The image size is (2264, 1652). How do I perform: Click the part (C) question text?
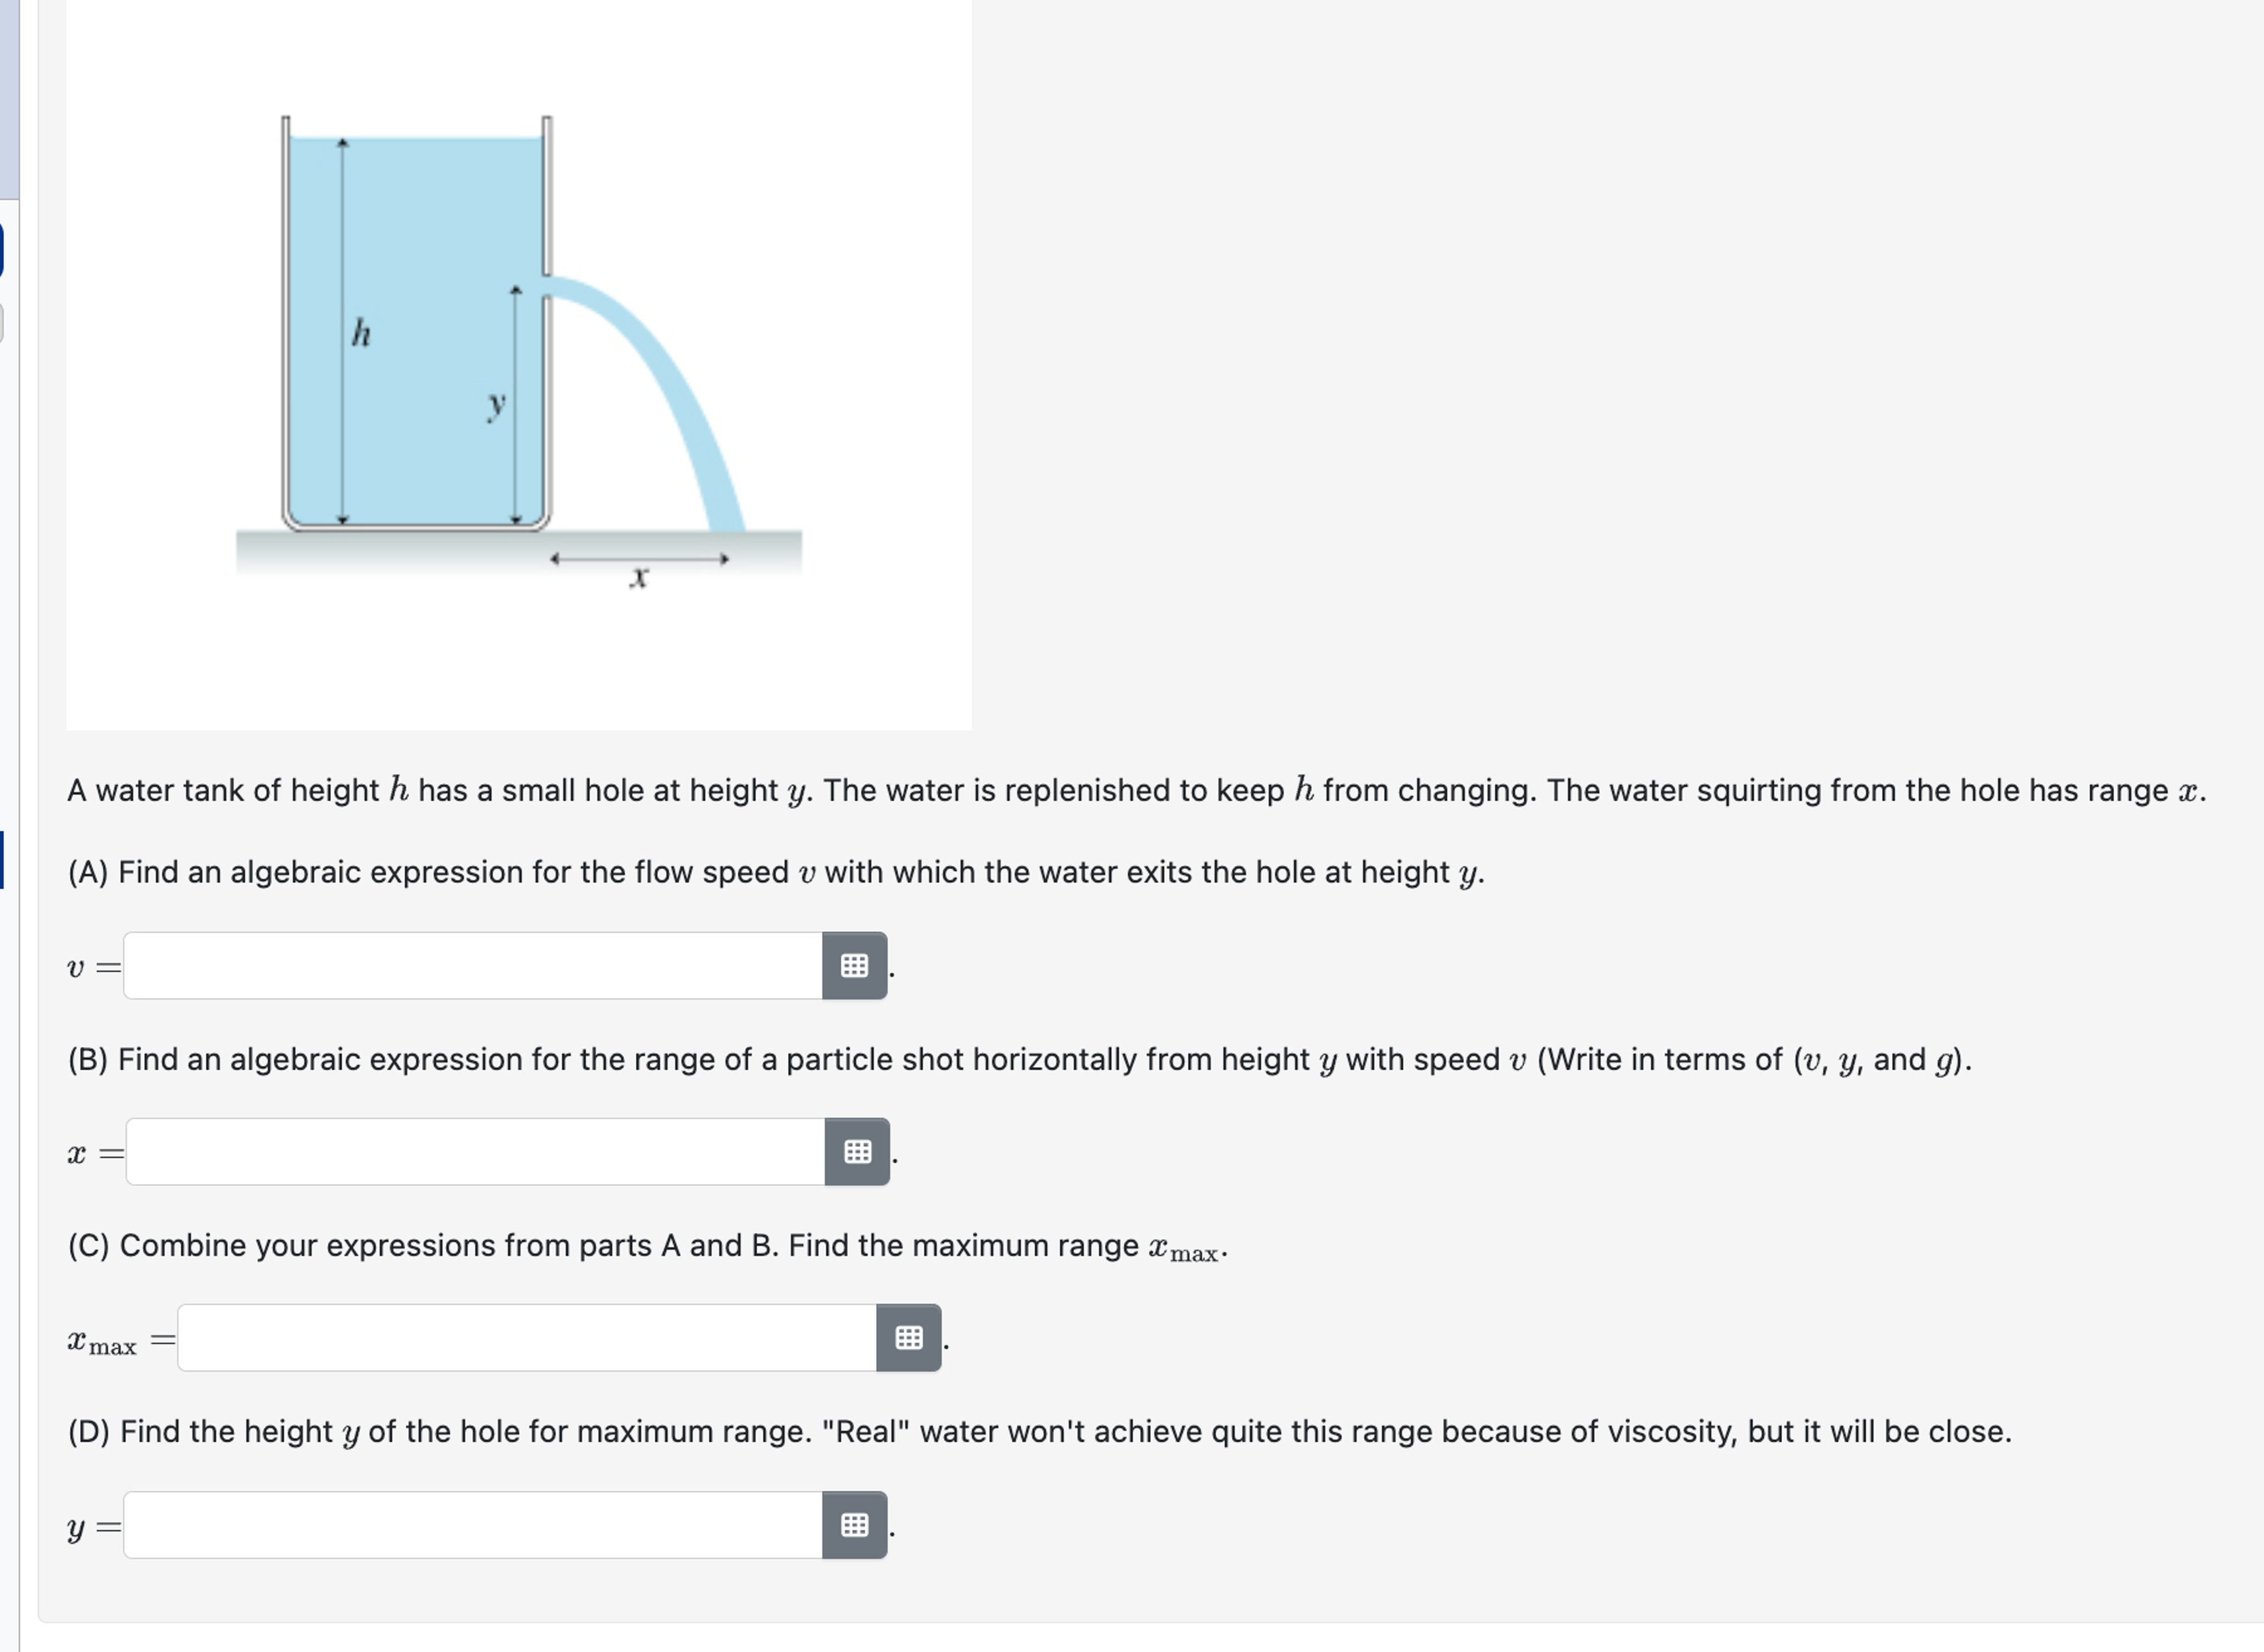[x=648, y=1246]
